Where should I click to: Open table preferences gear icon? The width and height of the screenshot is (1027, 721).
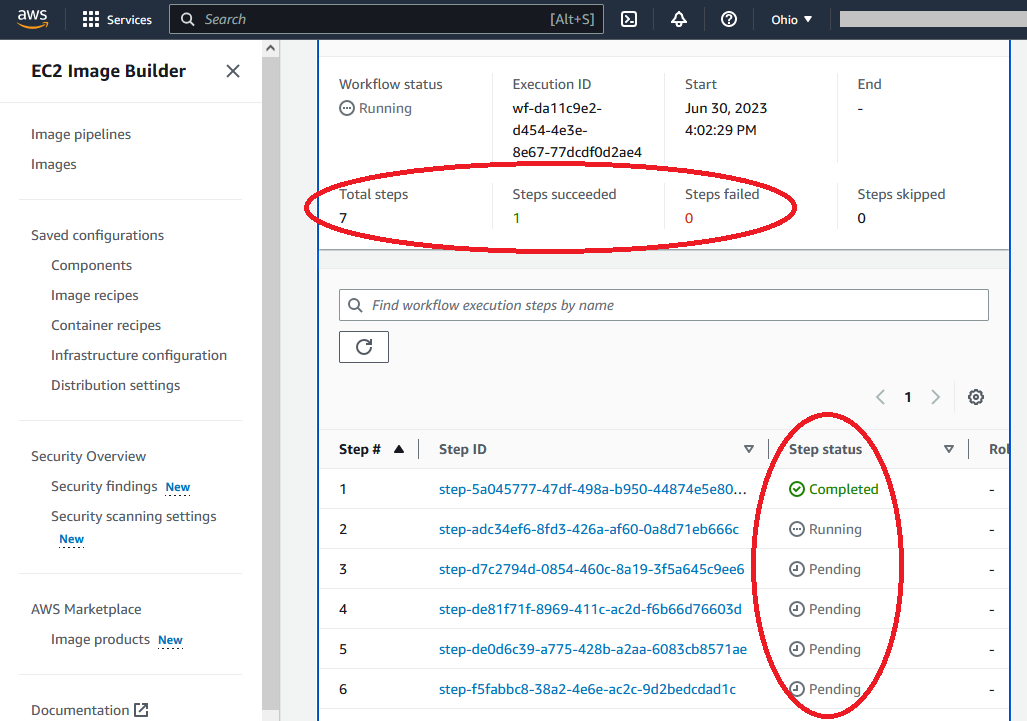[976, 397]
